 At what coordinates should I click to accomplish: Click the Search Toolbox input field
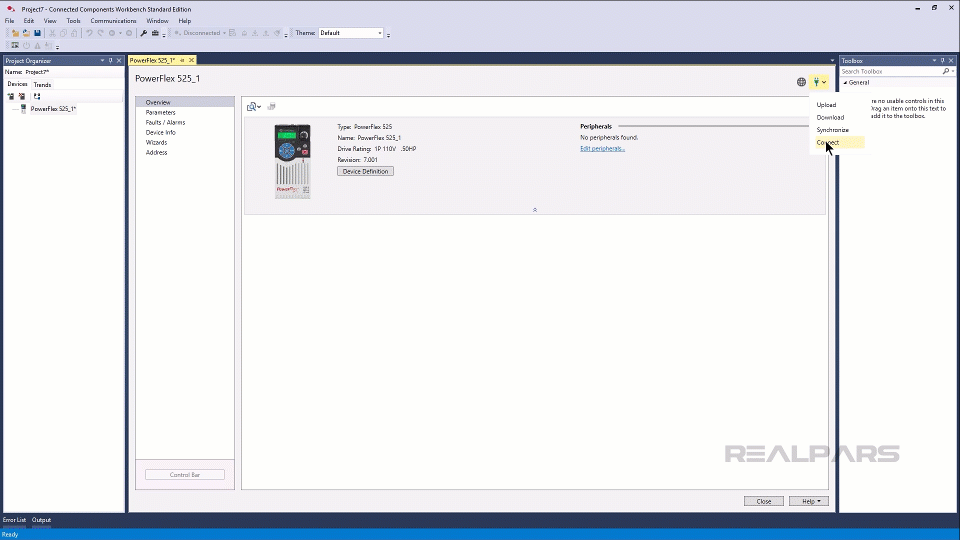pyautogui.click(x=890, y=72)
